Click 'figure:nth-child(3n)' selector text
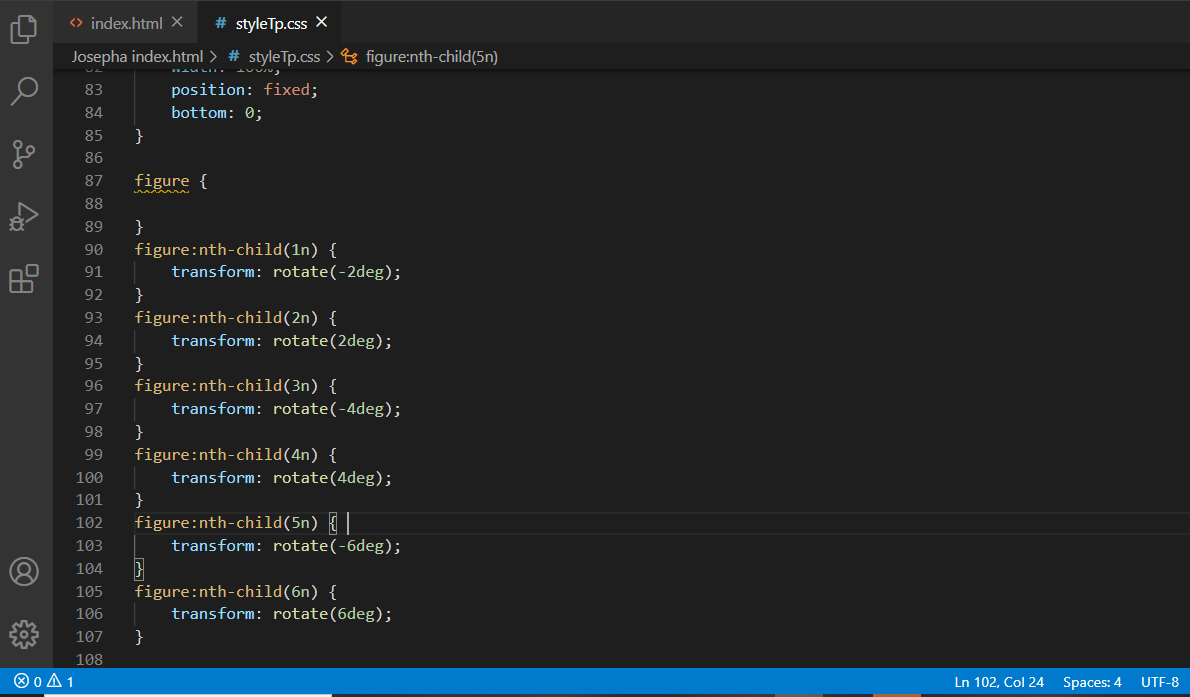Image resolution: width=1190 pixels, height=697 pixels. pyautogui.click(x=226, y=386)
